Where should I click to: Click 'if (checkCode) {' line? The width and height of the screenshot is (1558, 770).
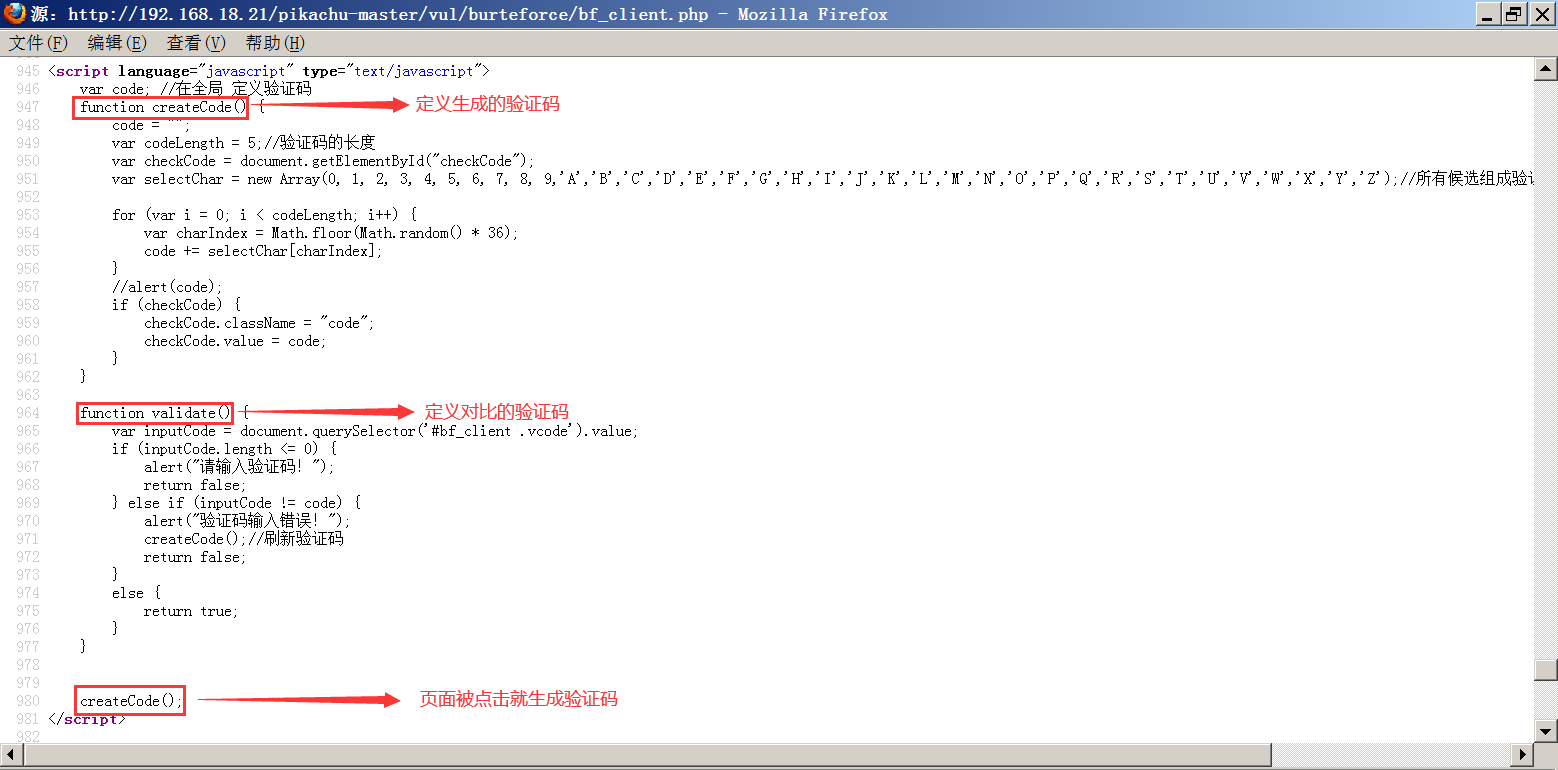coord(176,305)
